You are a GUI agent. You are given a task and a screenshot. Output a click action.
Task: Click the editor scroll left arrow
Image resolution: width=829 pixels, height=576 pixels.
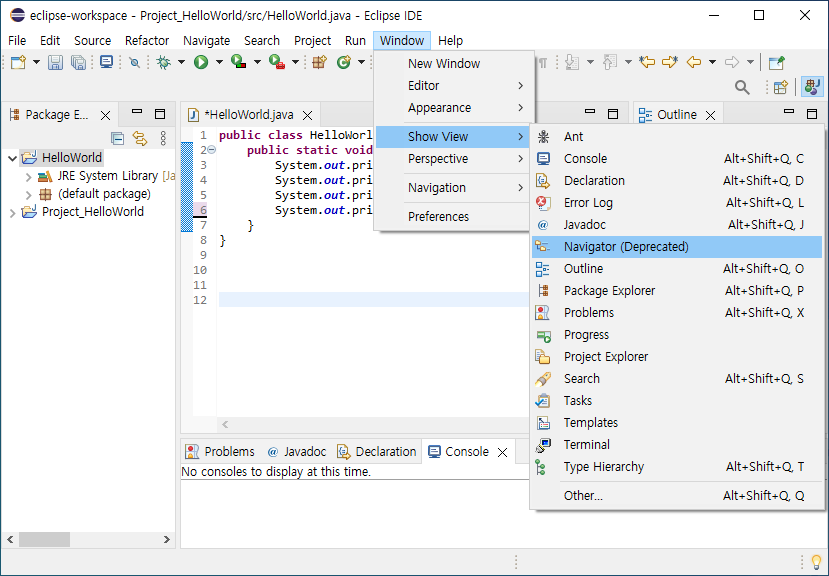click(225, 424)
